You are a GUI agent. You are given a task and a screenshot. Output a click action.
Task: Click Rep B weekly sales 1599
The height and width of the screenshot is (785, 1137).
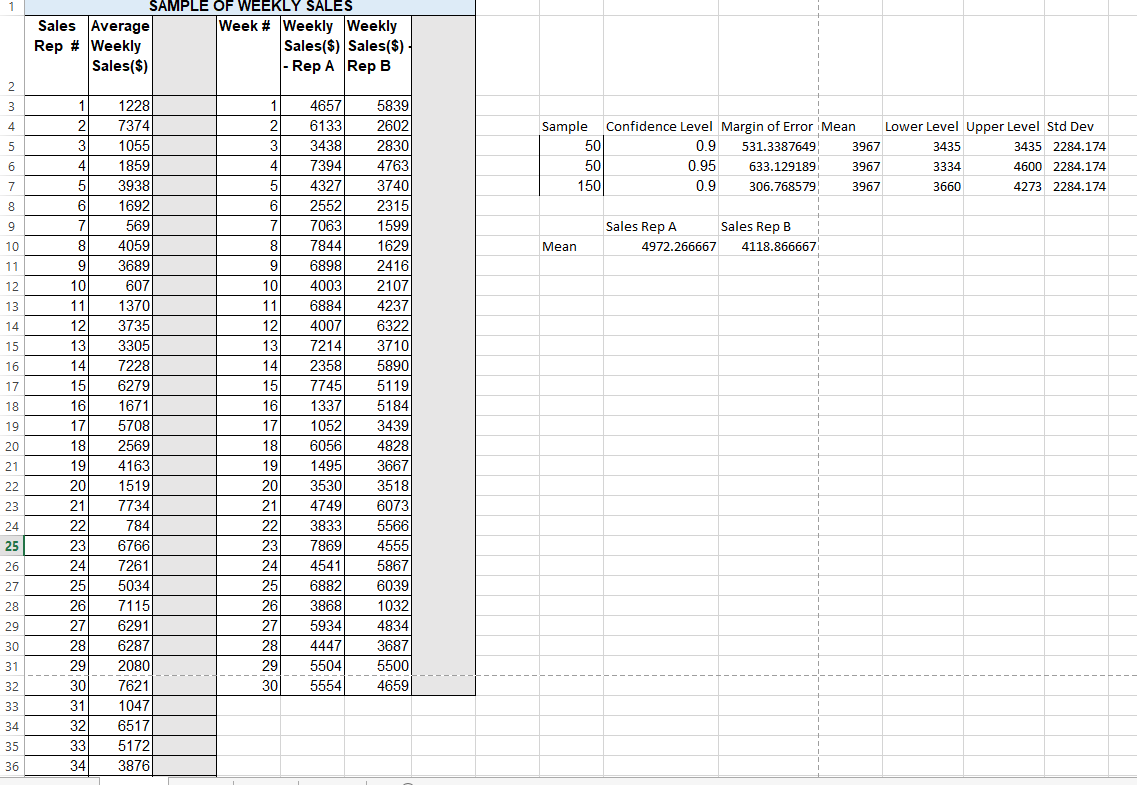coord(378,226)
